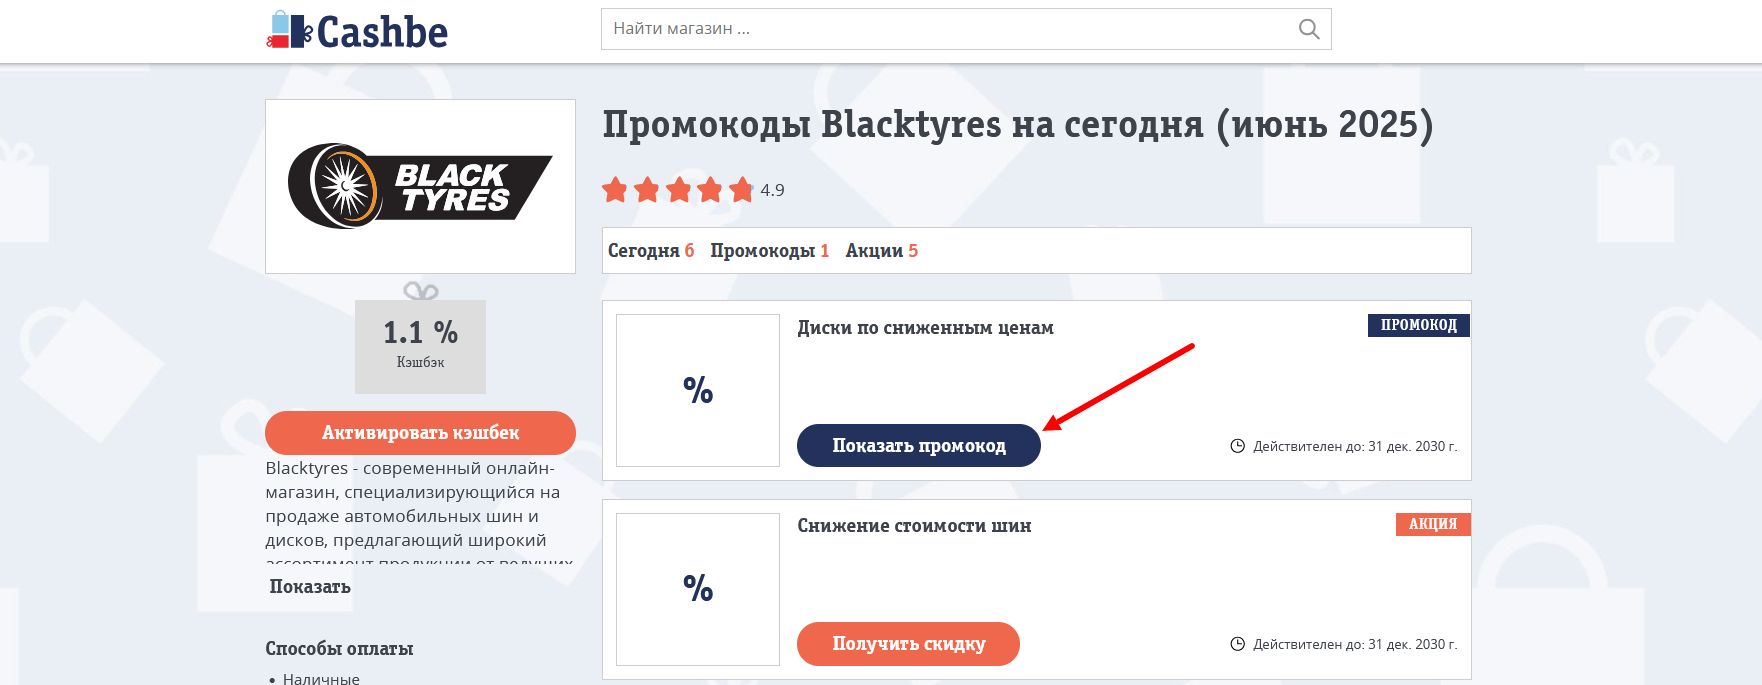Open "Диски по сниженным ценам" offer title
Image resolution: width=1762 pixels, height=685 pixels.
(x=925, y=328)
